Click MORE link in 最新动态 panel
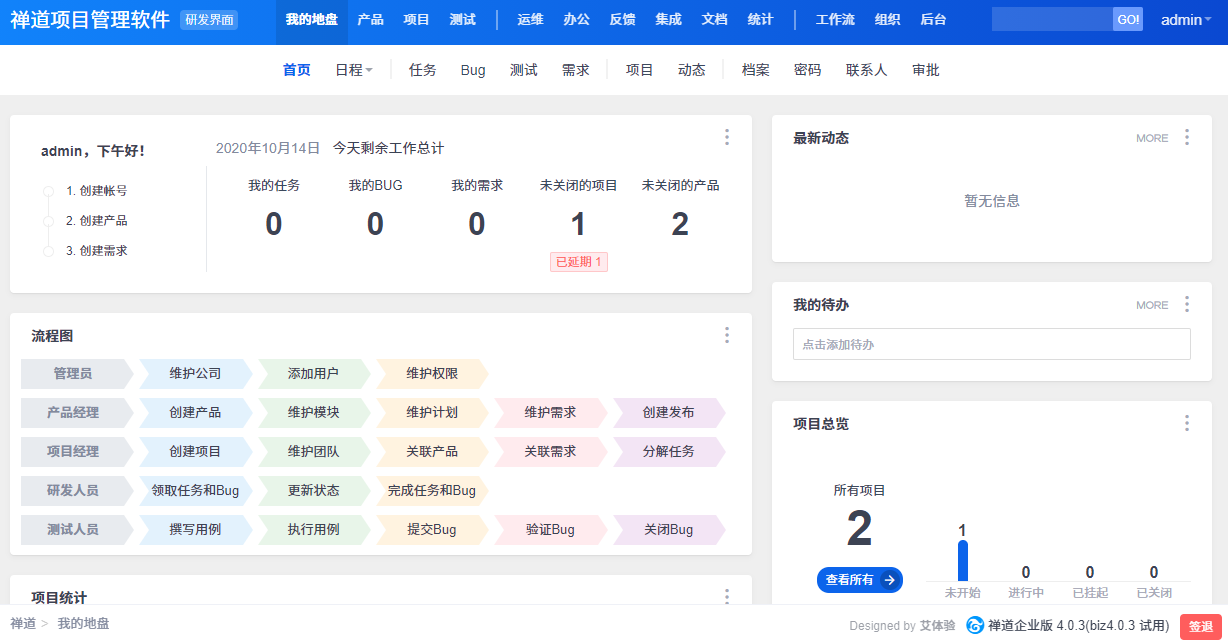The height and width of the screenshot is (643, 1228). pos(1152,138)
